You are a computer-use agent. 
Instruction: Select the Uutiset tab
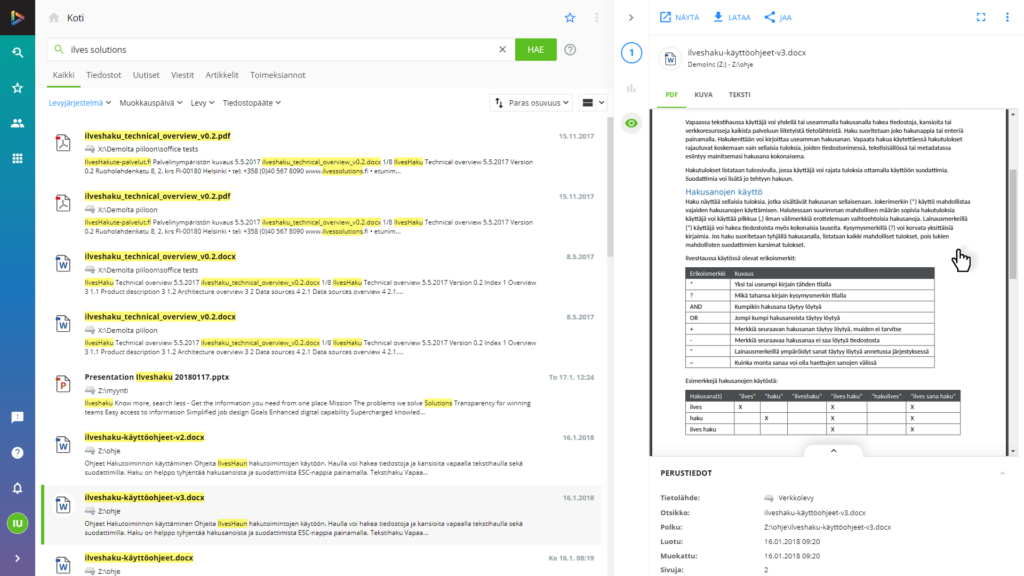[x=146, y=75]
